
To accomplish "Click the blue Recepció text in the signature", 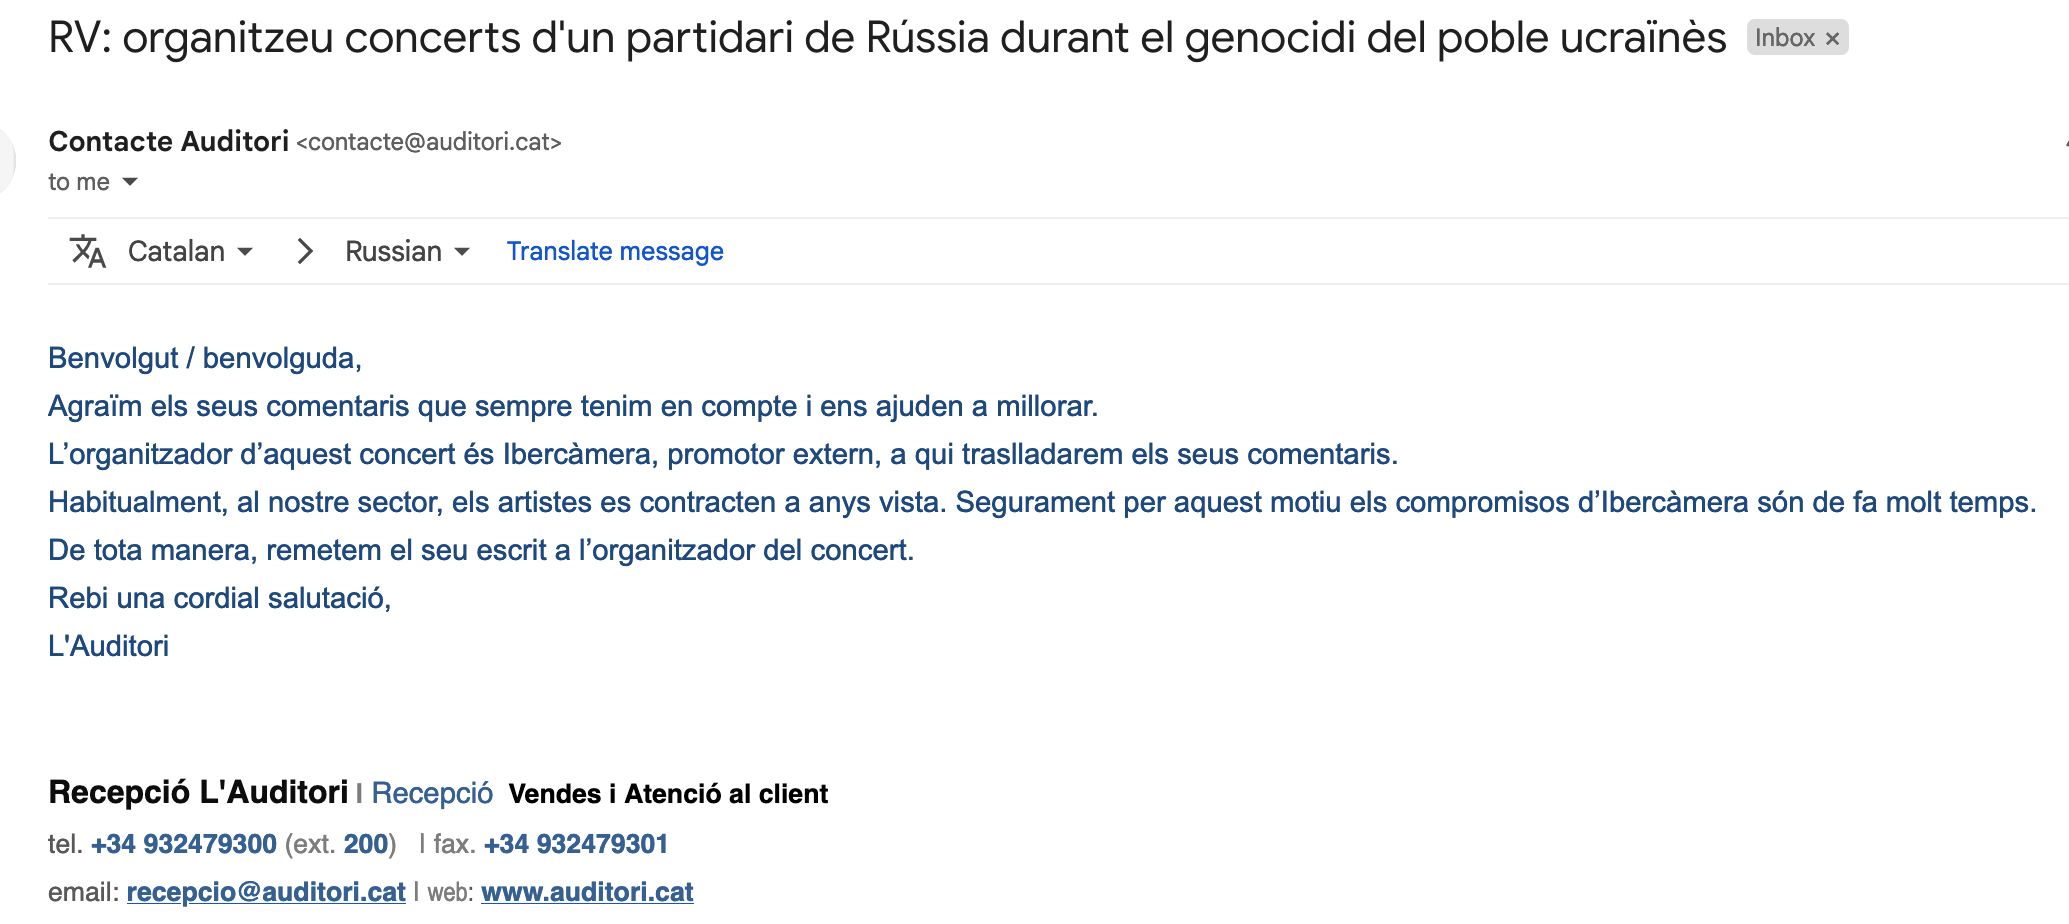I will (x=432, y=793).
